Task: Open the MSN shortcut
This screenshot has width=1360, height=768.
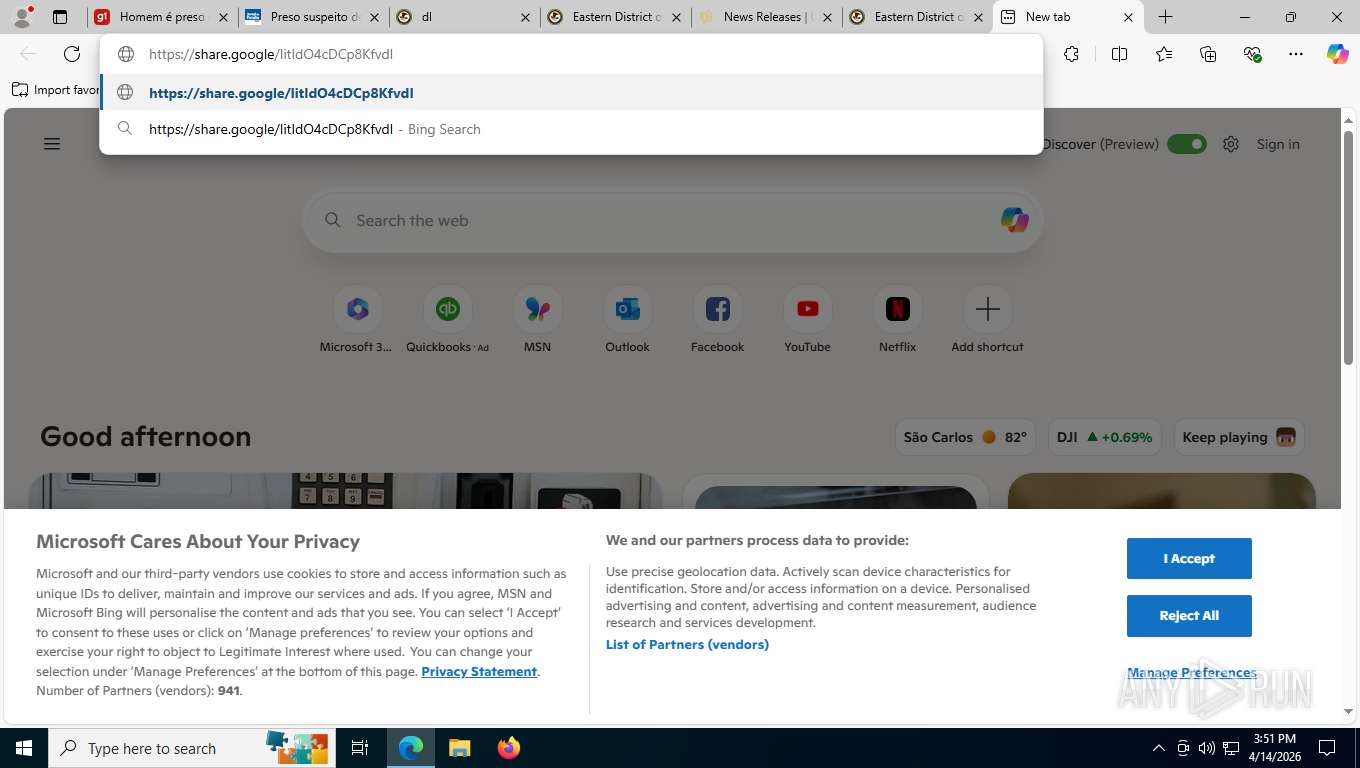Action: pyautogui.click(x=537, y=319)
